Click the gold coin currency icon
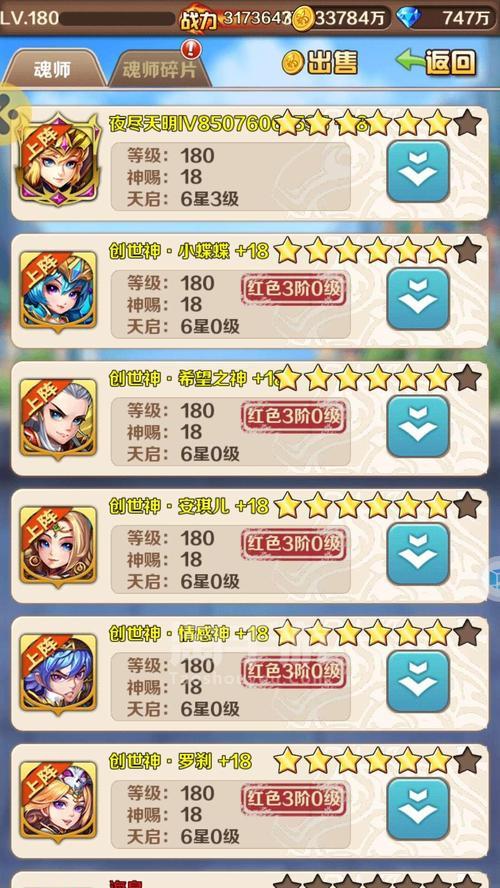The image size is (500, 888). (304, 18)
